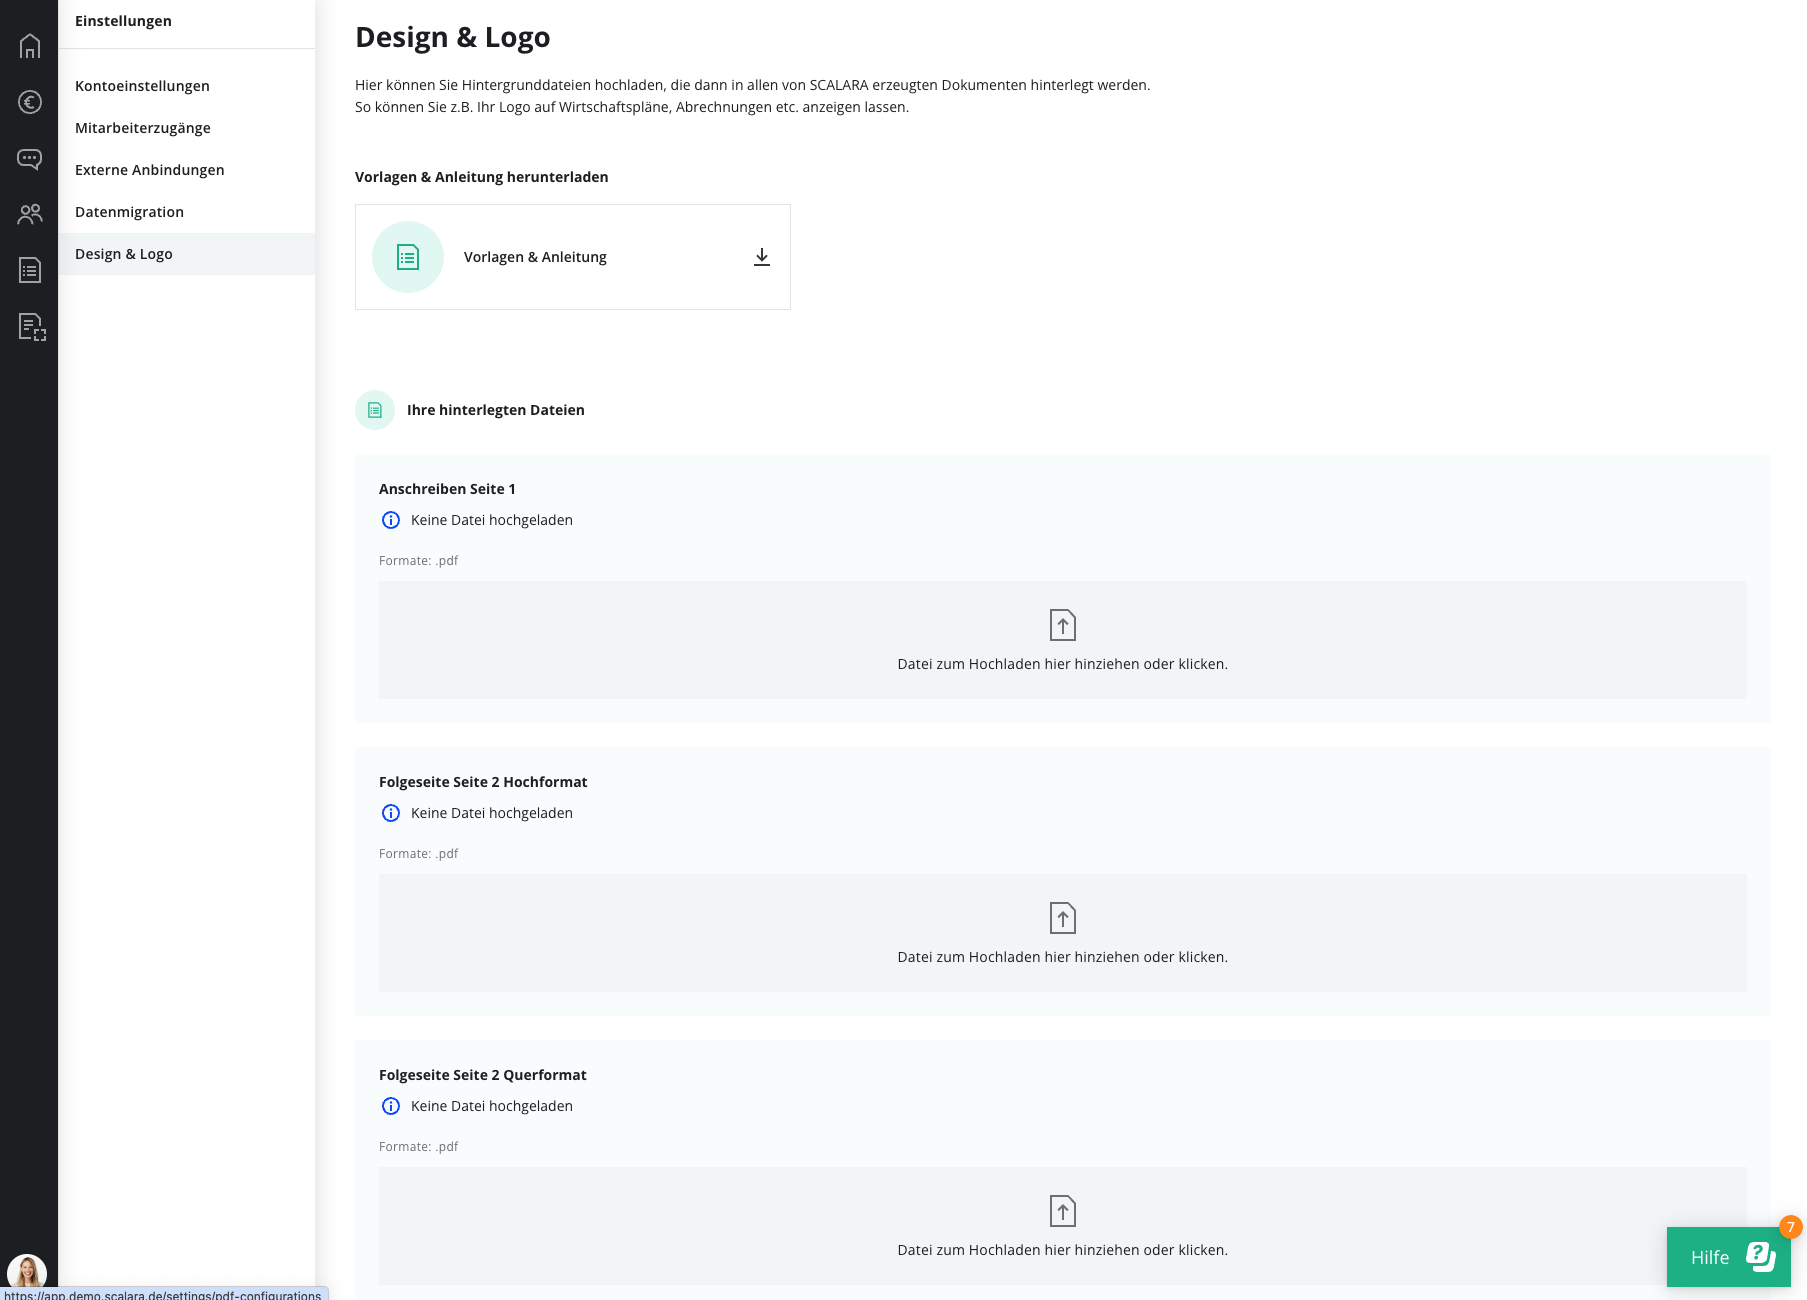Click info icon under Anschreiben Seite 1
The width and height of the screenshot is (1807, 1300).
coord(391,520)
